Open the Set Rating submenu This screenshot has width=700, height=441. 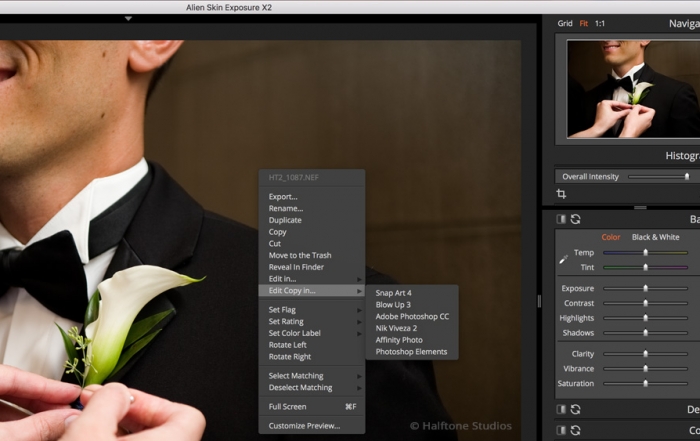point(312,321)
